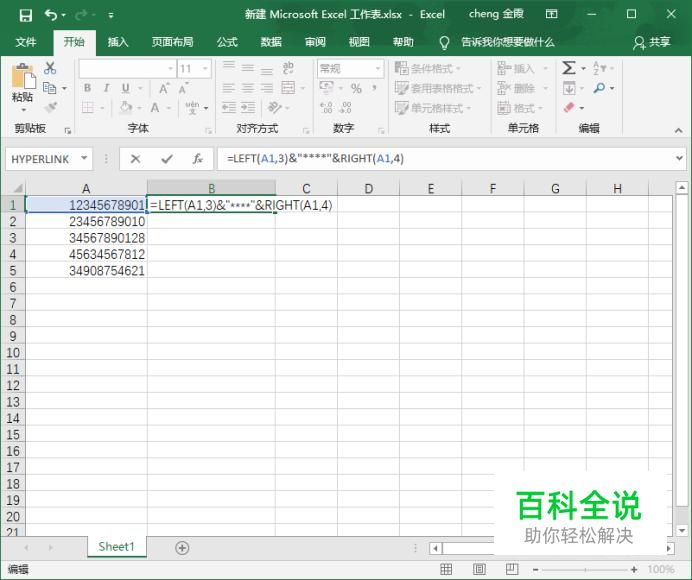The width and height of the screenshot is (692, 580).
Task: Click the Top Align icon
Action: (229, 67)
